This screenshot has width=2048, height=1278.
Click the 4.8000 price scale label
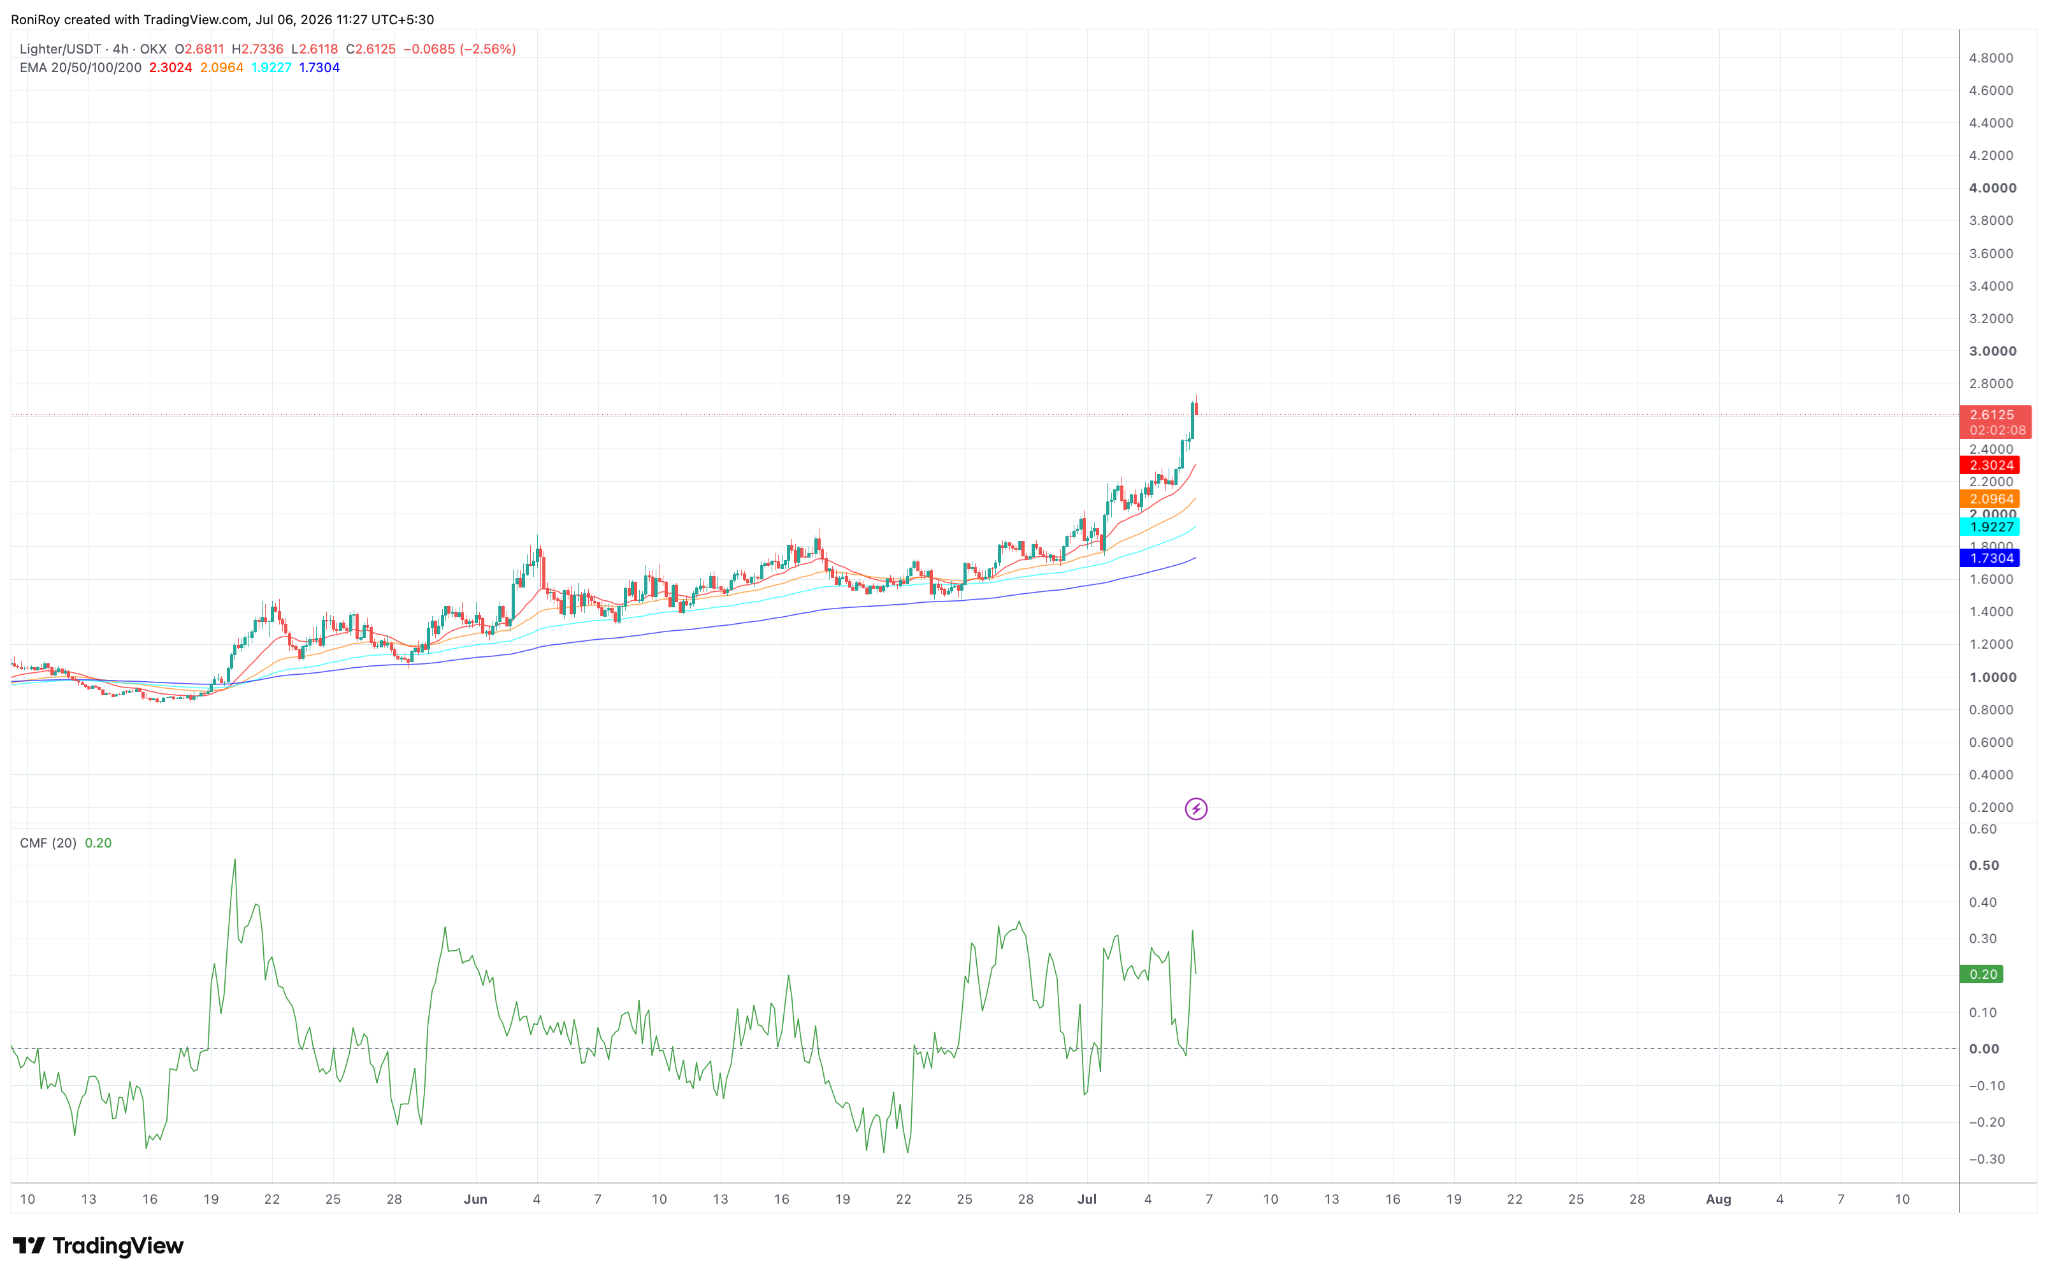coord(1991,58)
